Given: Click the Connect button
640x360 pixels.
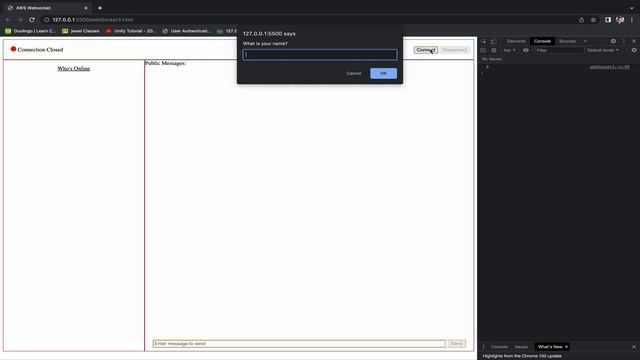Looking at the screenshot, I should click(x=426, y=50).
